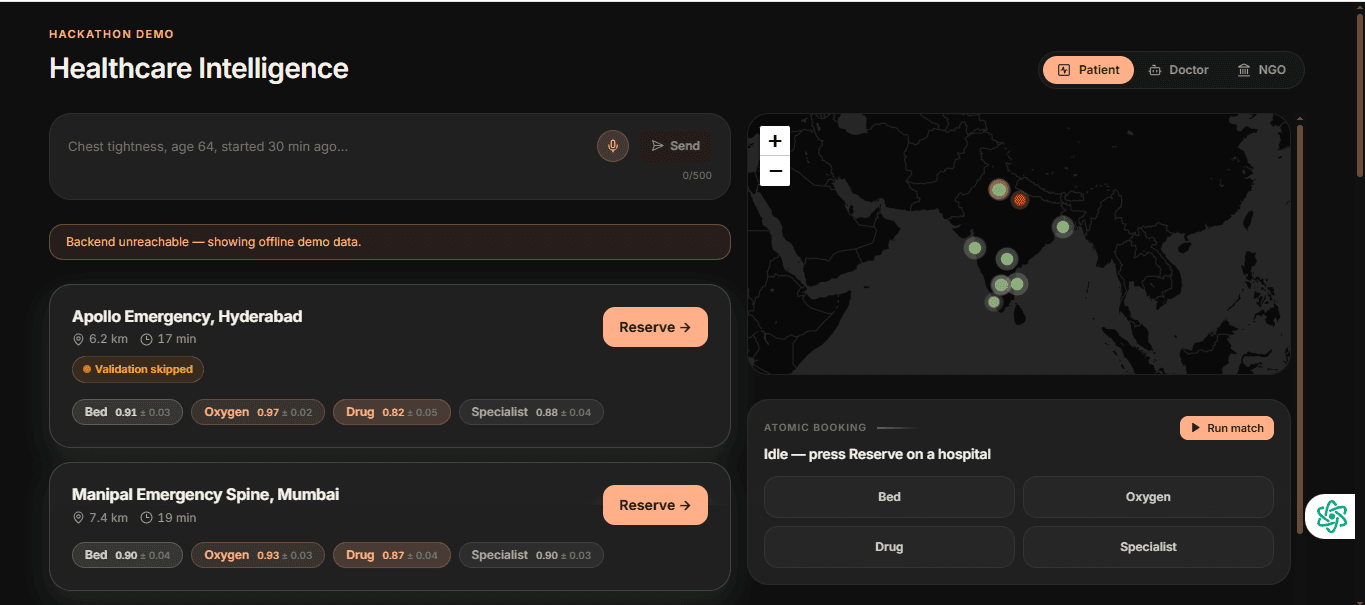Click the Bed 0.91 chip for Apollo
The height and width of the screenshot is (605, 1365).
(x=127, y=412)
